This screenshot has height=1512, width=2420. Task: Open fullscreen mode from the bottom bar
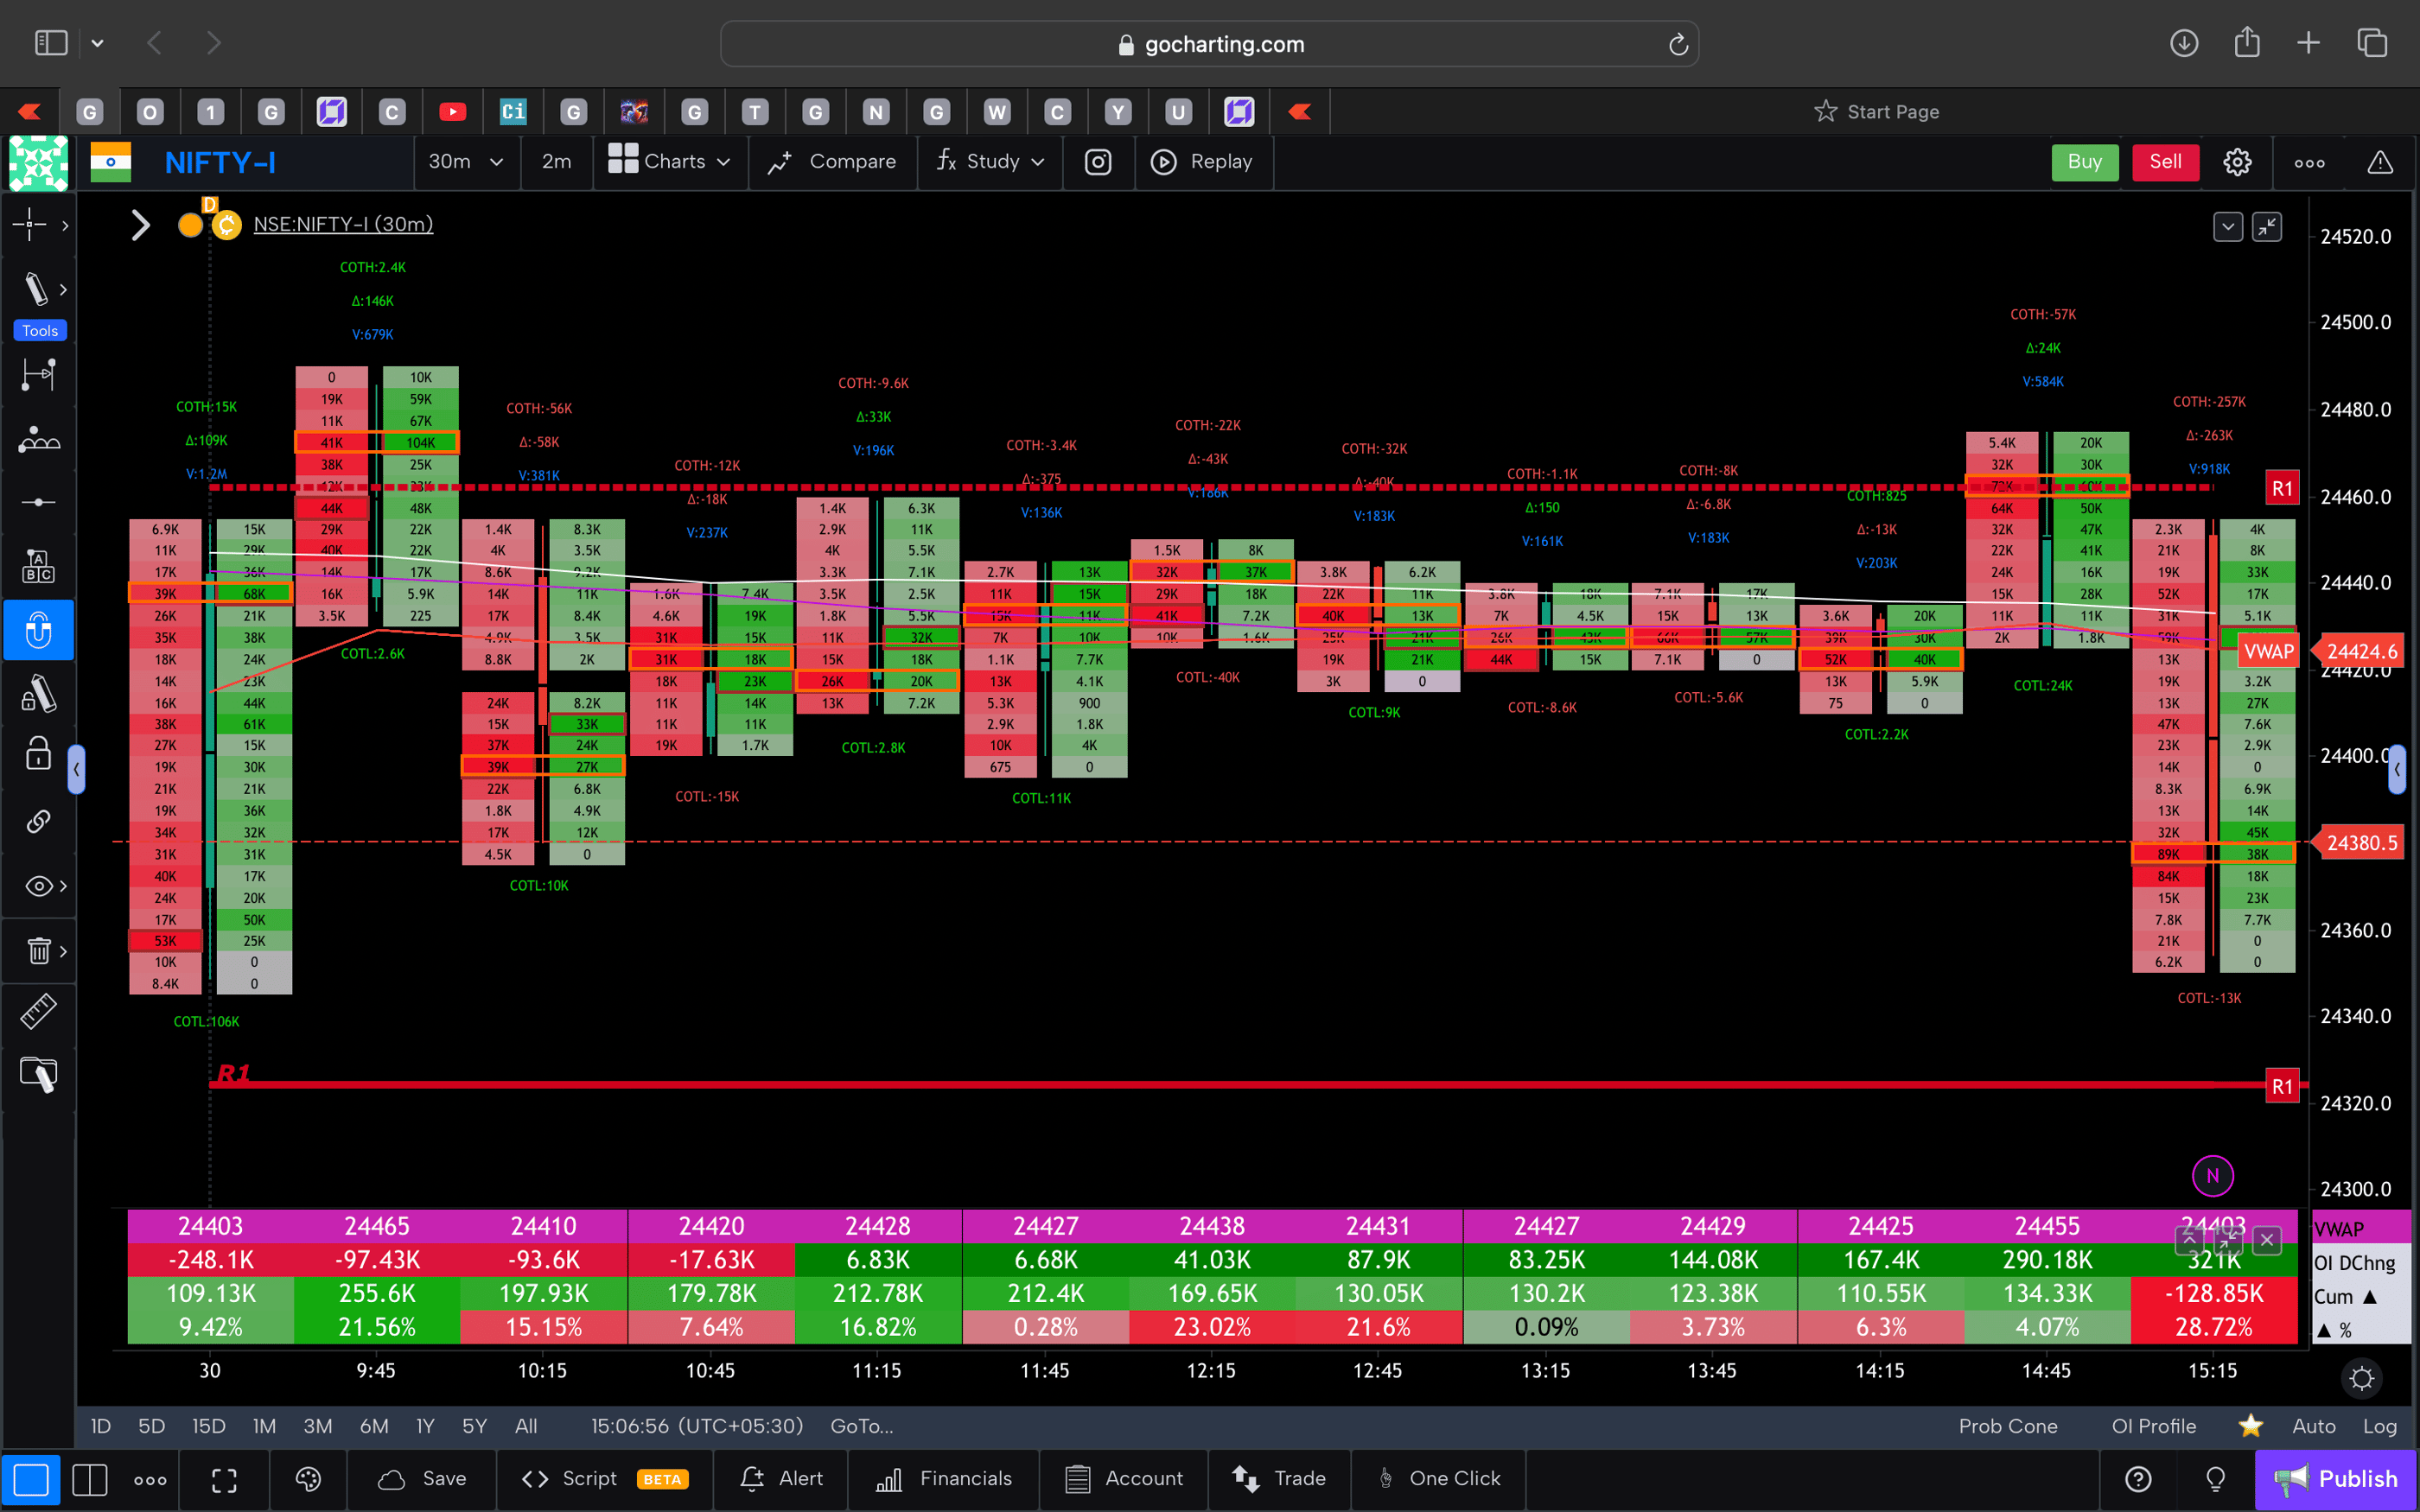click(224, 1479)
